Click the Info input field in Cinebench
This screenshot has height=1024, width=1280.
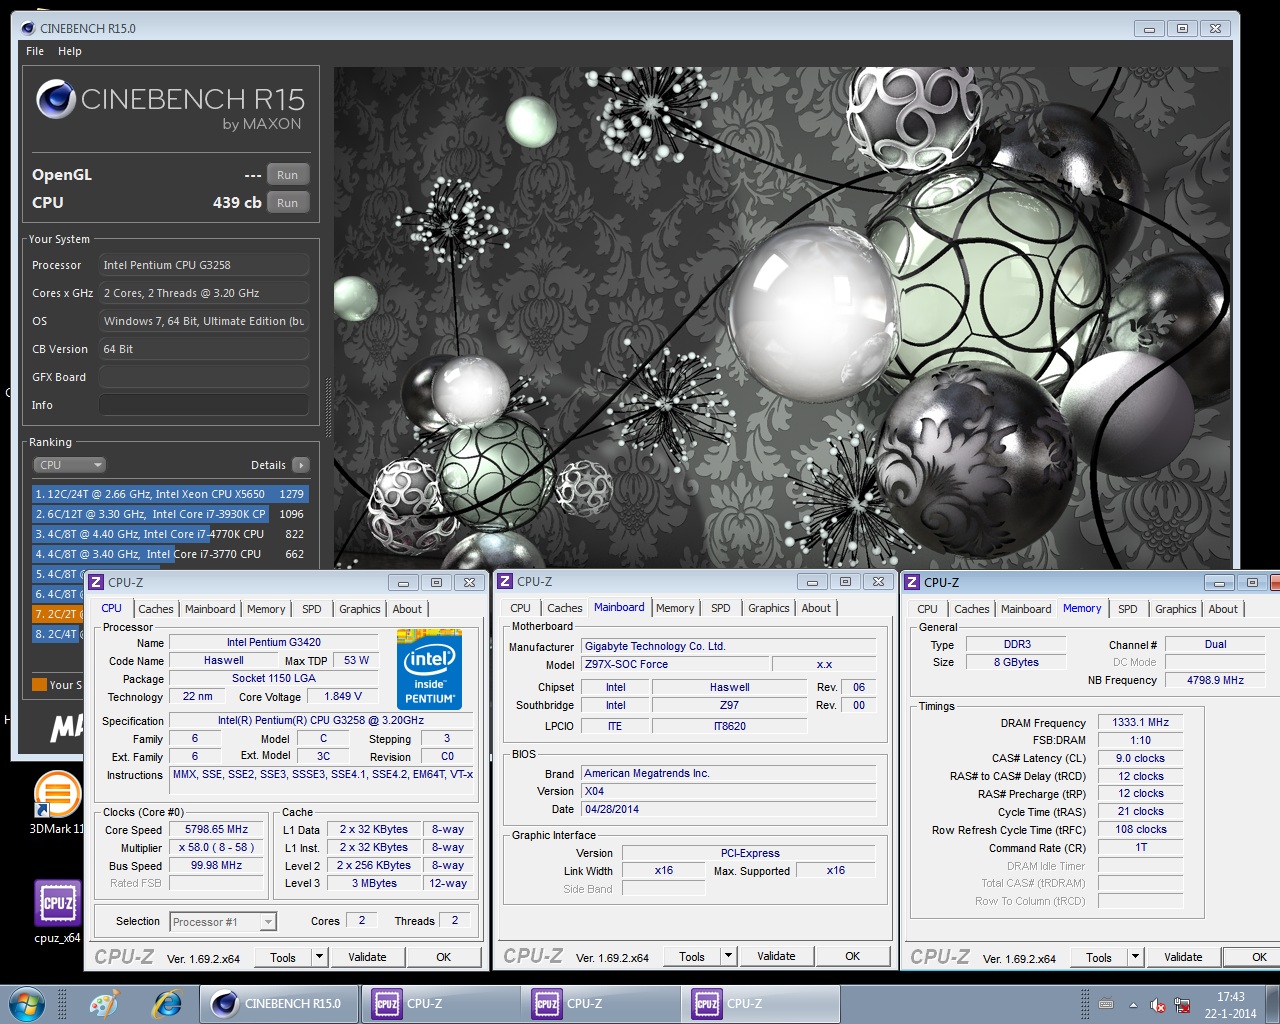(x=203, y=405)
